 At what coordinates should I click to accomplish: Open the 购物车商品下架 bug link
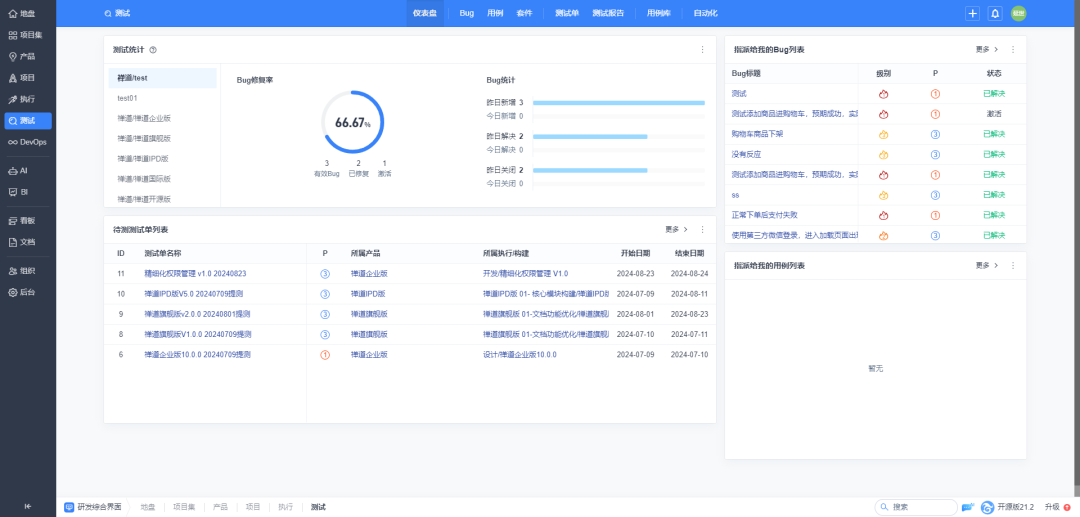pos(757,134)
